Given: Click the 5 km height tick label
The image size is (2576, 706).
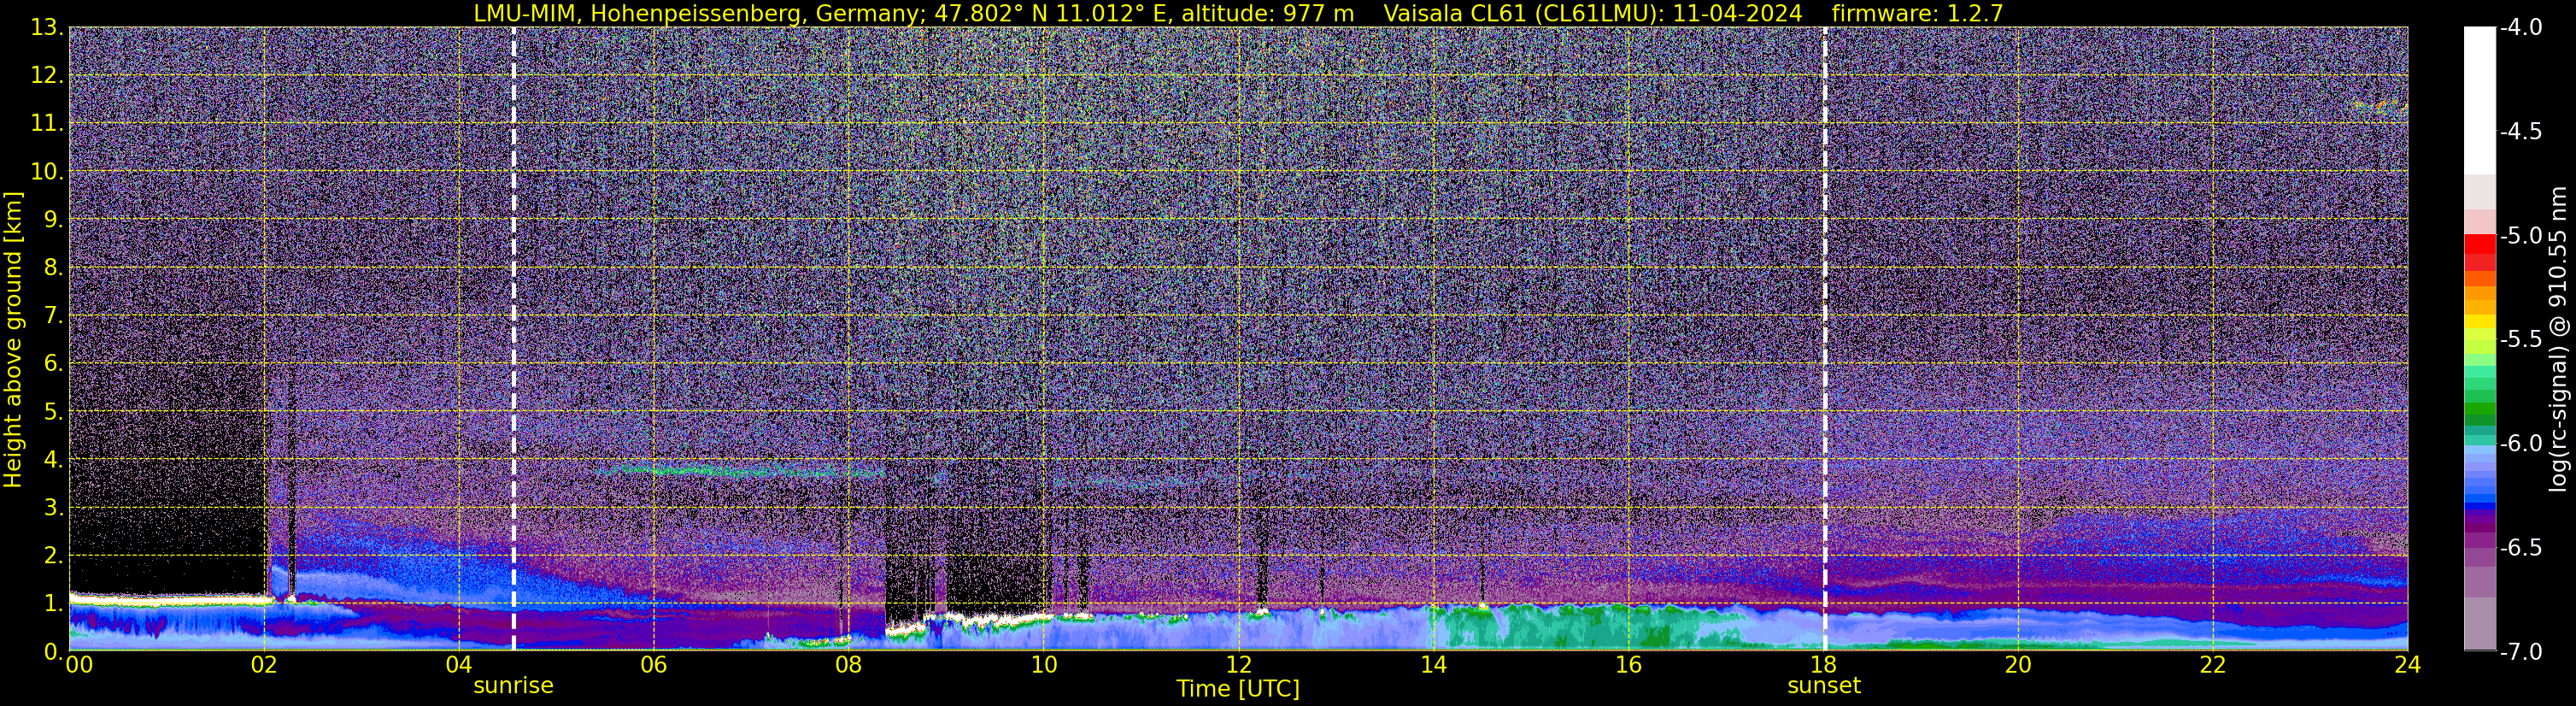Looking at the screenshot, I should pos(54,412).
